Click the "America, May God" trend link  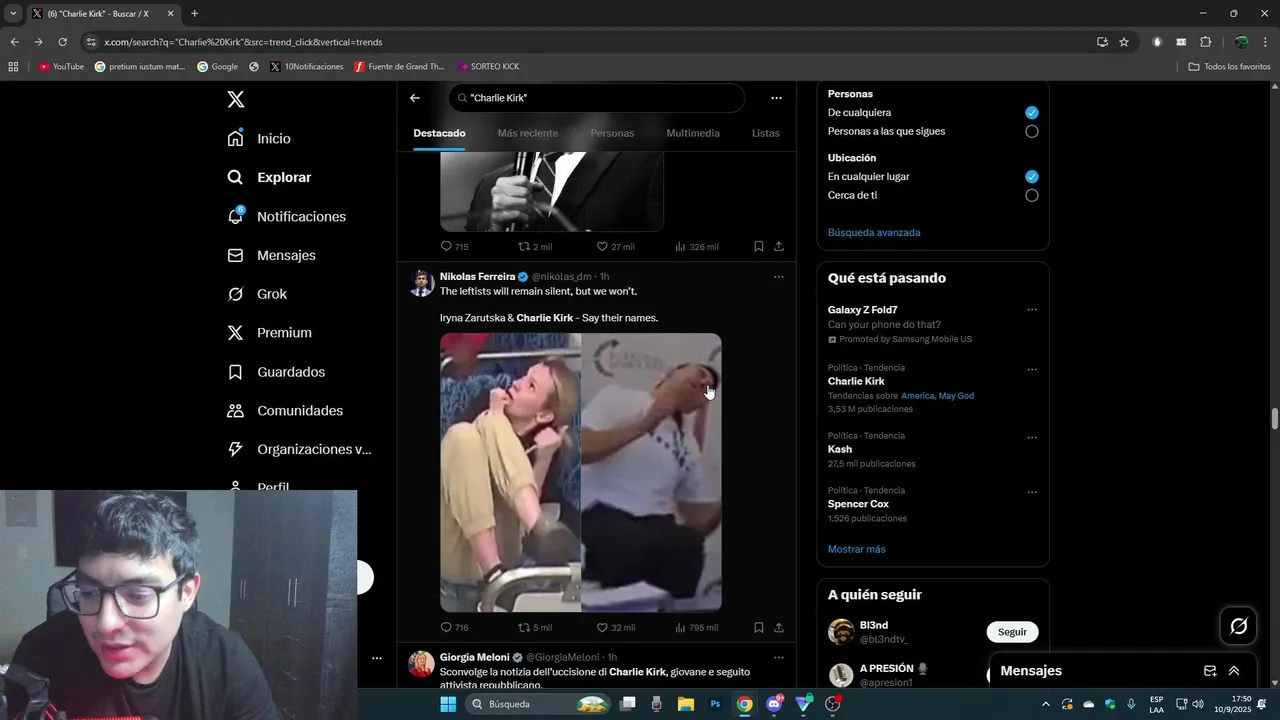pos(937,396)
